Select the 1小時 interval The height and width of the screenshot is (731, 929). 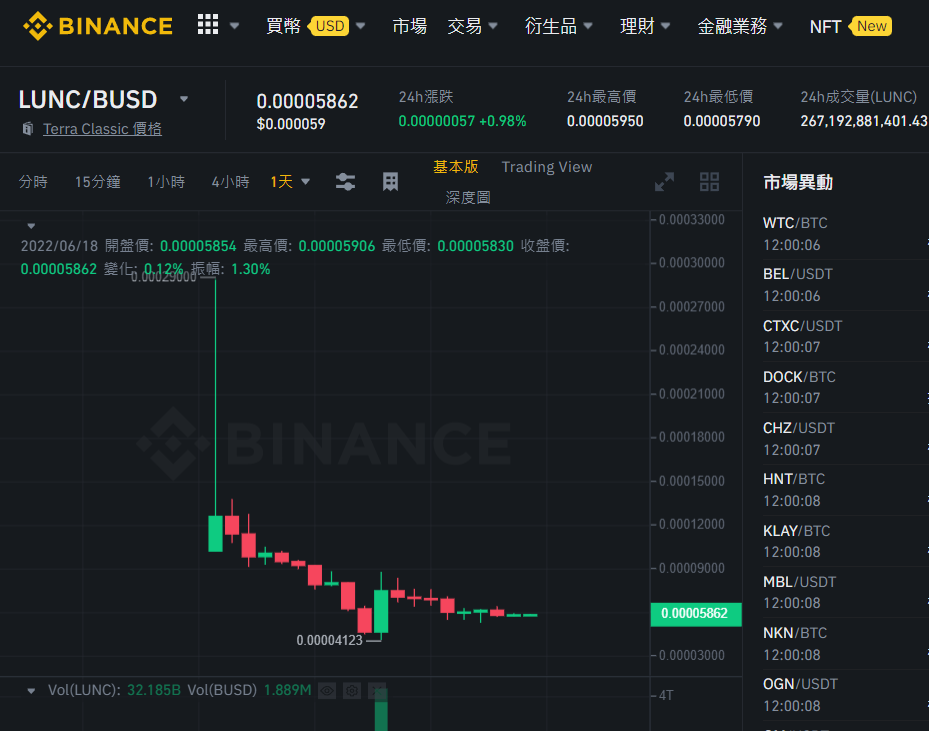point(166,181)
